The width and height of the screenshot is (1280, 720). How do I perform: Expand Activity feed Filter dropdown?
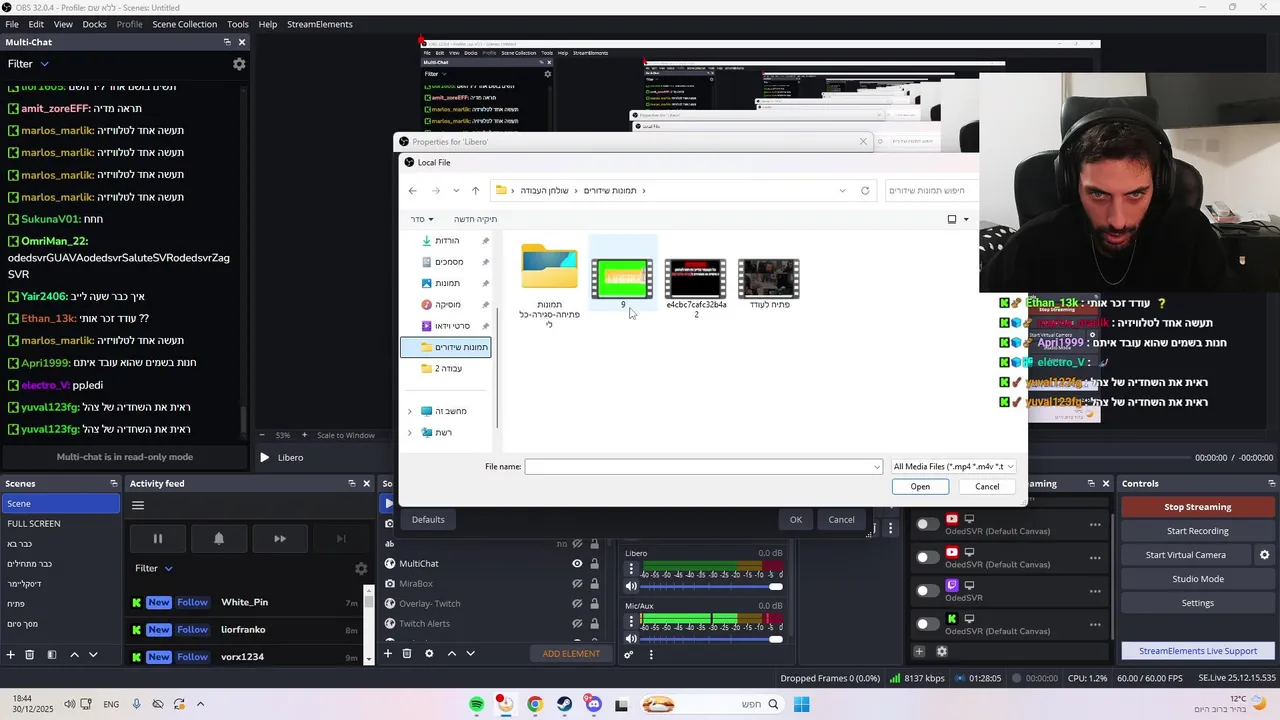coord(154,568)
